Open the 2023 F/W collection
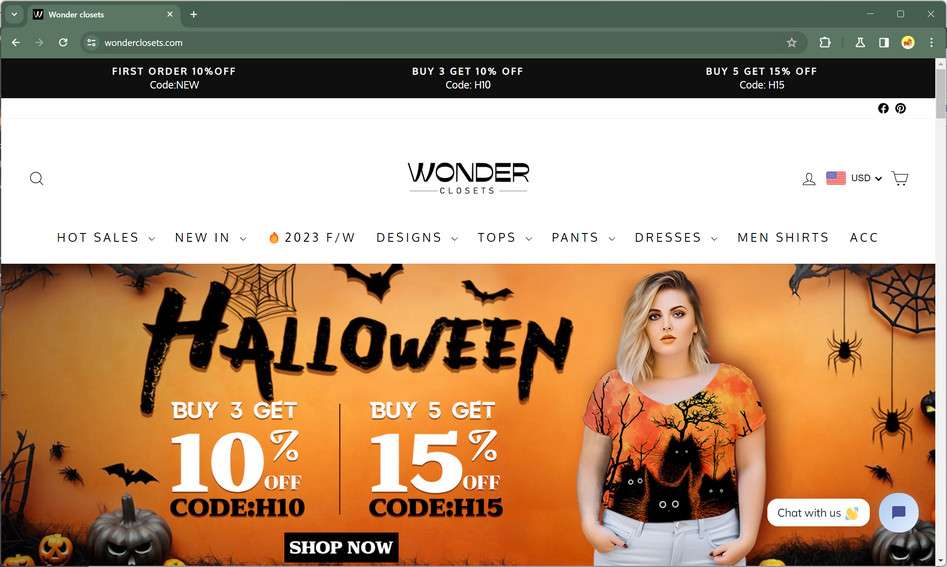This screenshot has height=567, width=947. pos(312,238)
